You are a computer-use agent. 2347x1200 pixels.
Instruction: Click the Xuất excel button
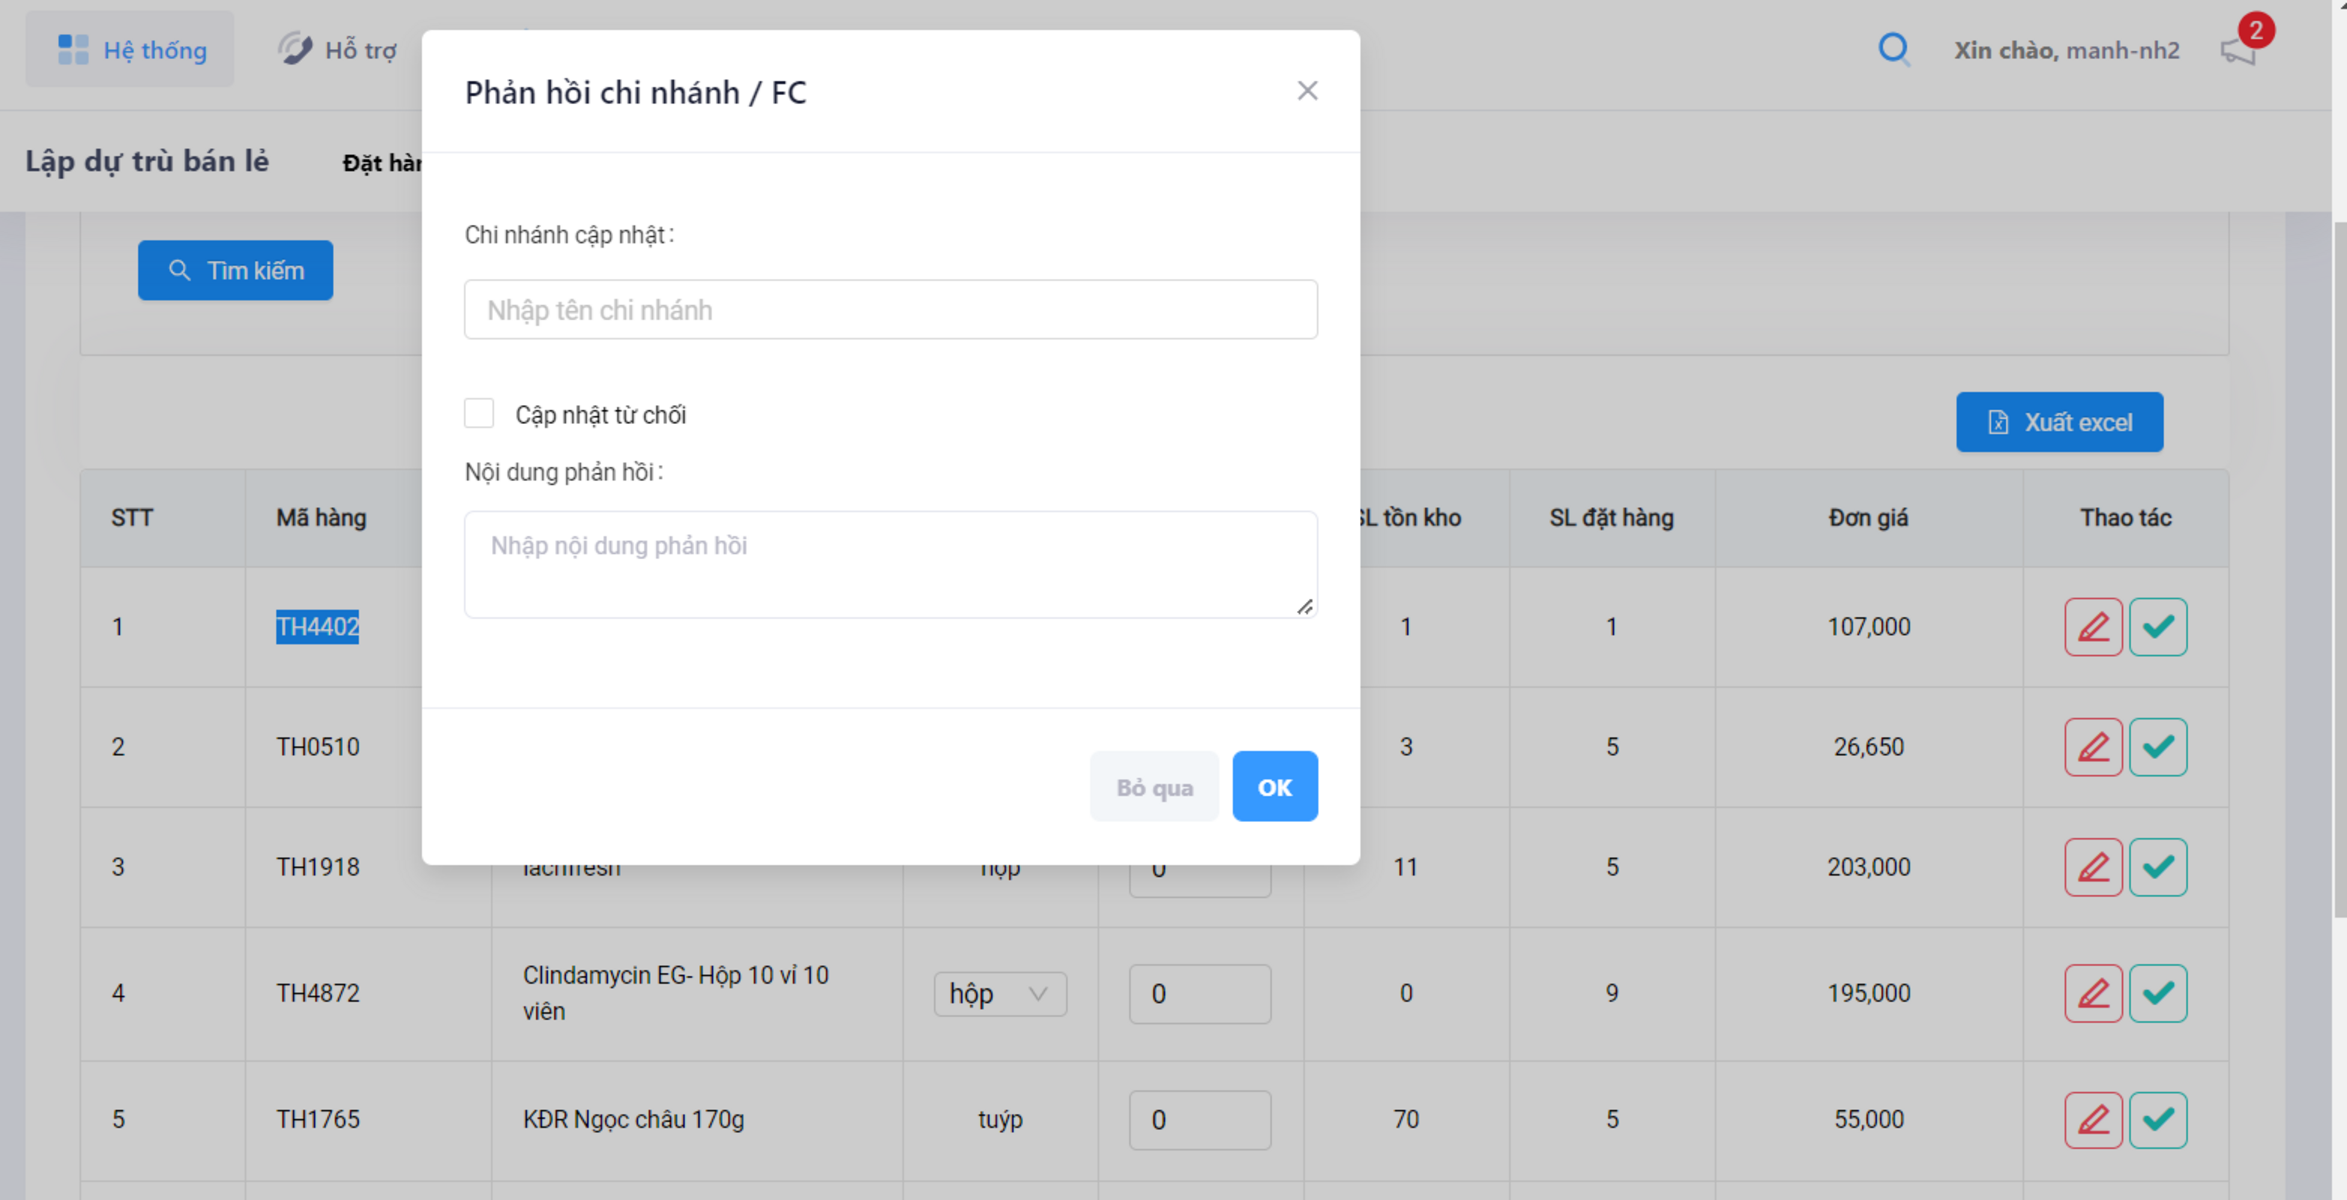pyautogui.click(x=2058, y=422)
